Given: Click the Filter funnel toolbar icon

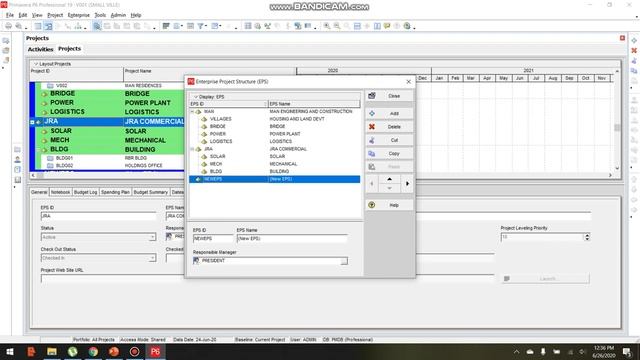Looking at the screenshot, I should click(x=200, y=26).
